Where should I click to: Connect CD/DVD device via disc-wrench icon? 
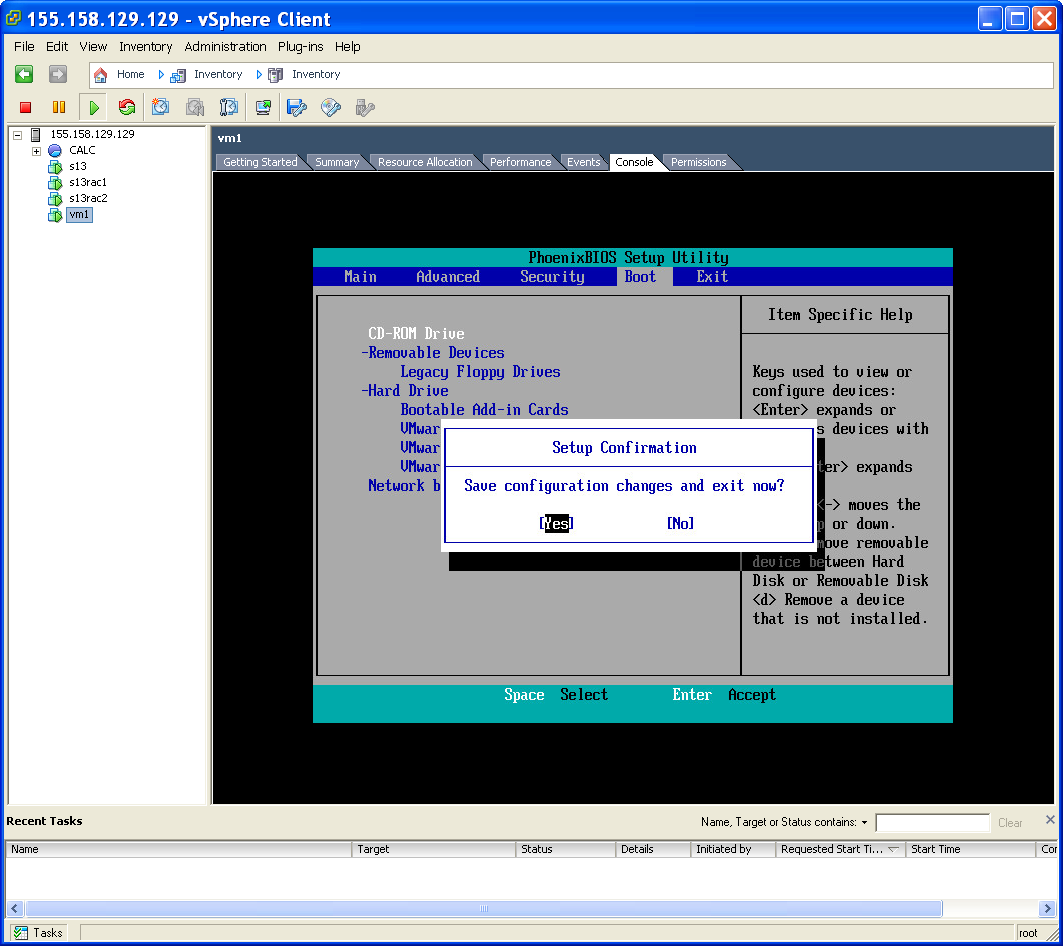[331, 107]
